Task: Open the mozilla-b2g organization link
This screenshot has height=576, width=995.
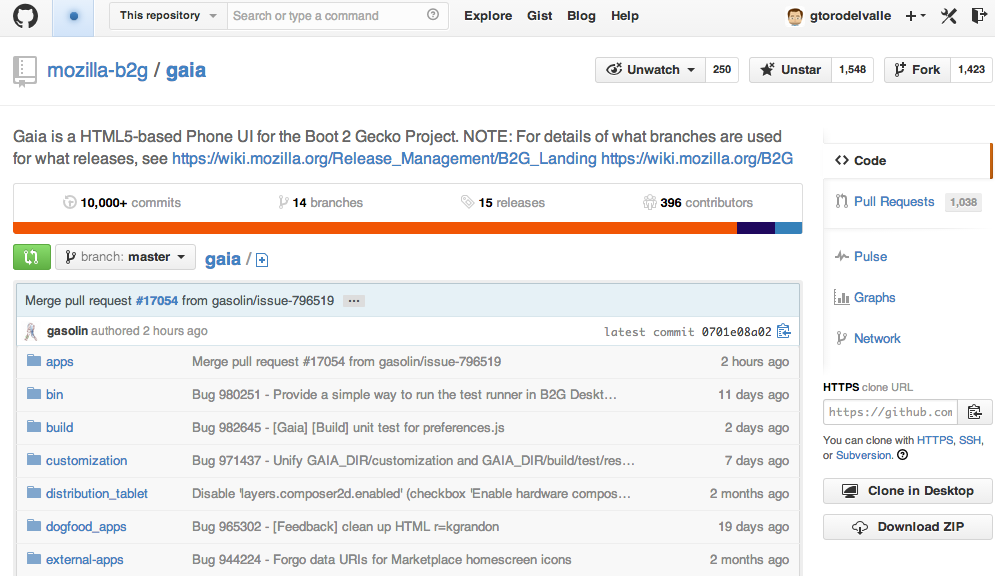Action: tap(97, 70)
